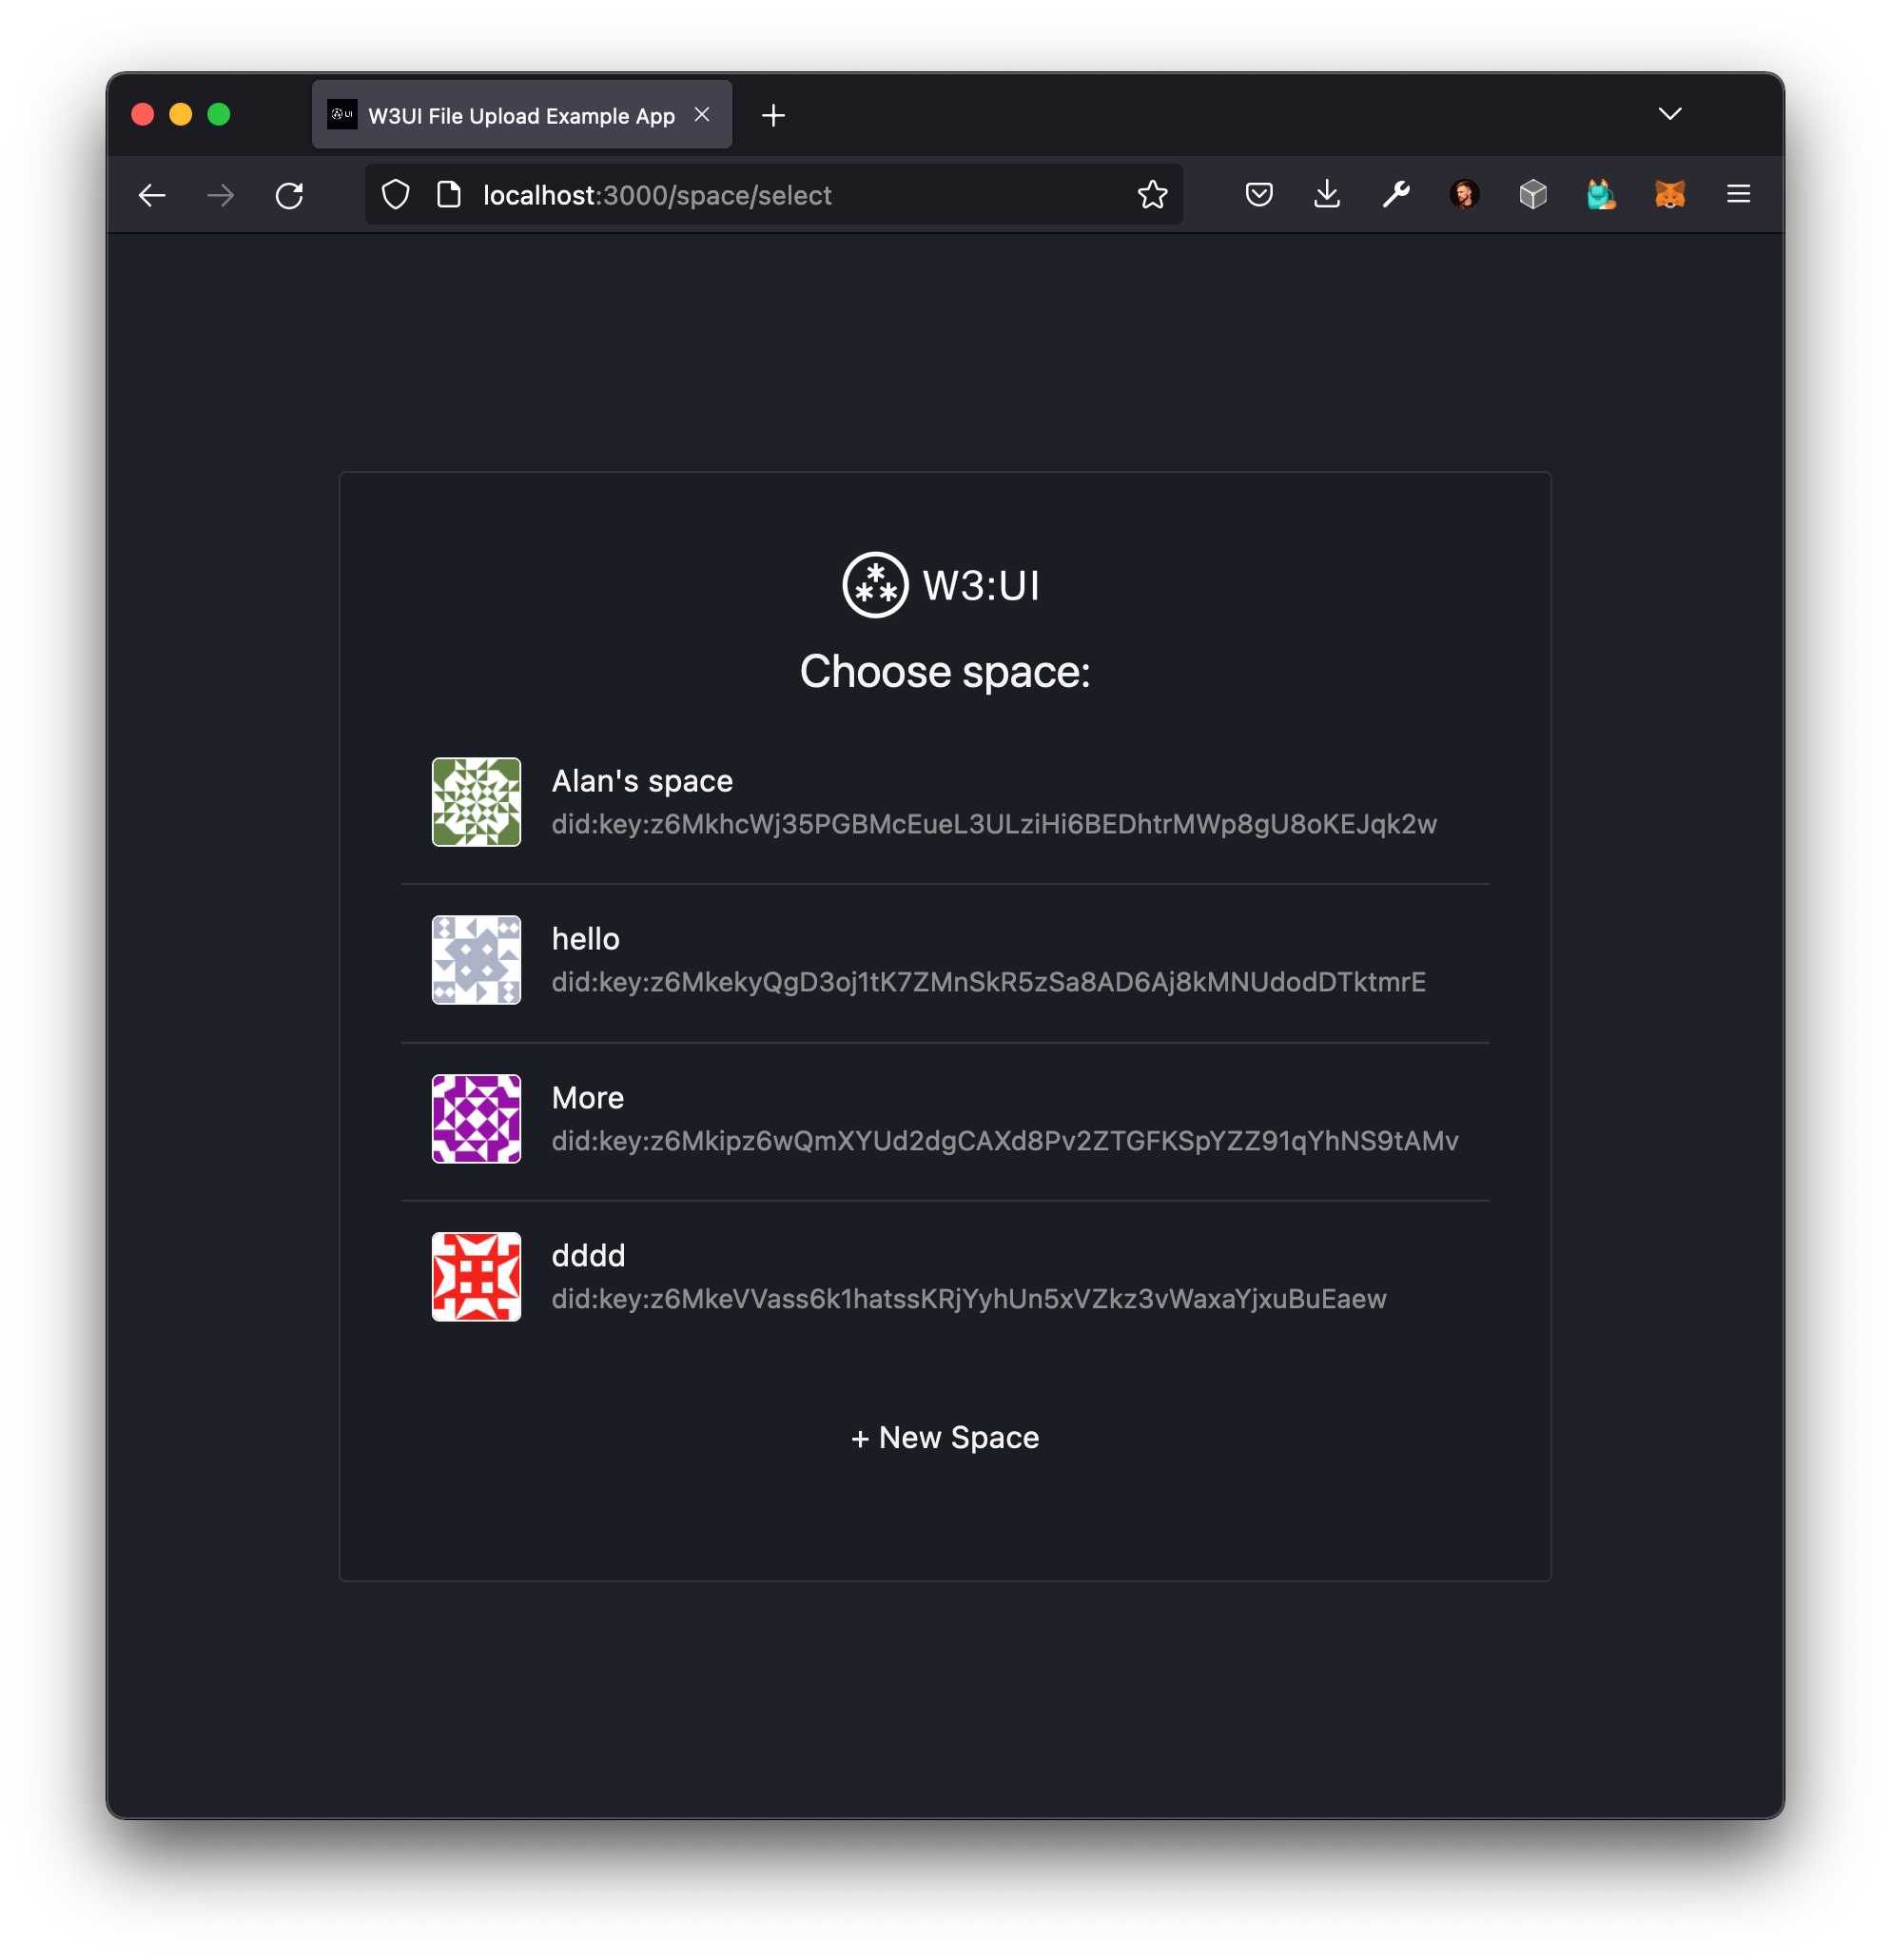
Task: Choose the hello space entry
Action: pyautogui.click(x=945, y=960)
